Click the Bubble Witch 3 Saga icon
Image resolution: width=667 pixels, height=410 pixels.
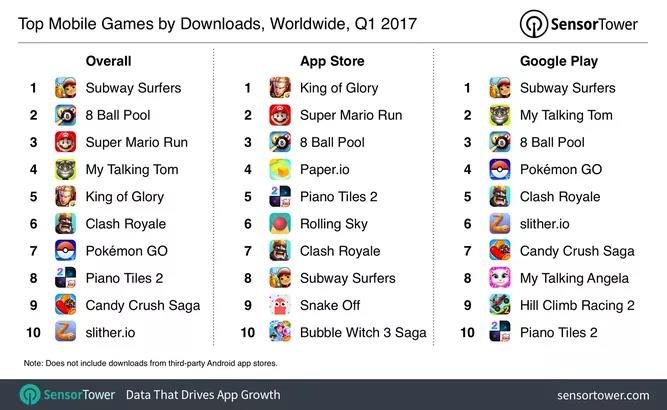280,332
